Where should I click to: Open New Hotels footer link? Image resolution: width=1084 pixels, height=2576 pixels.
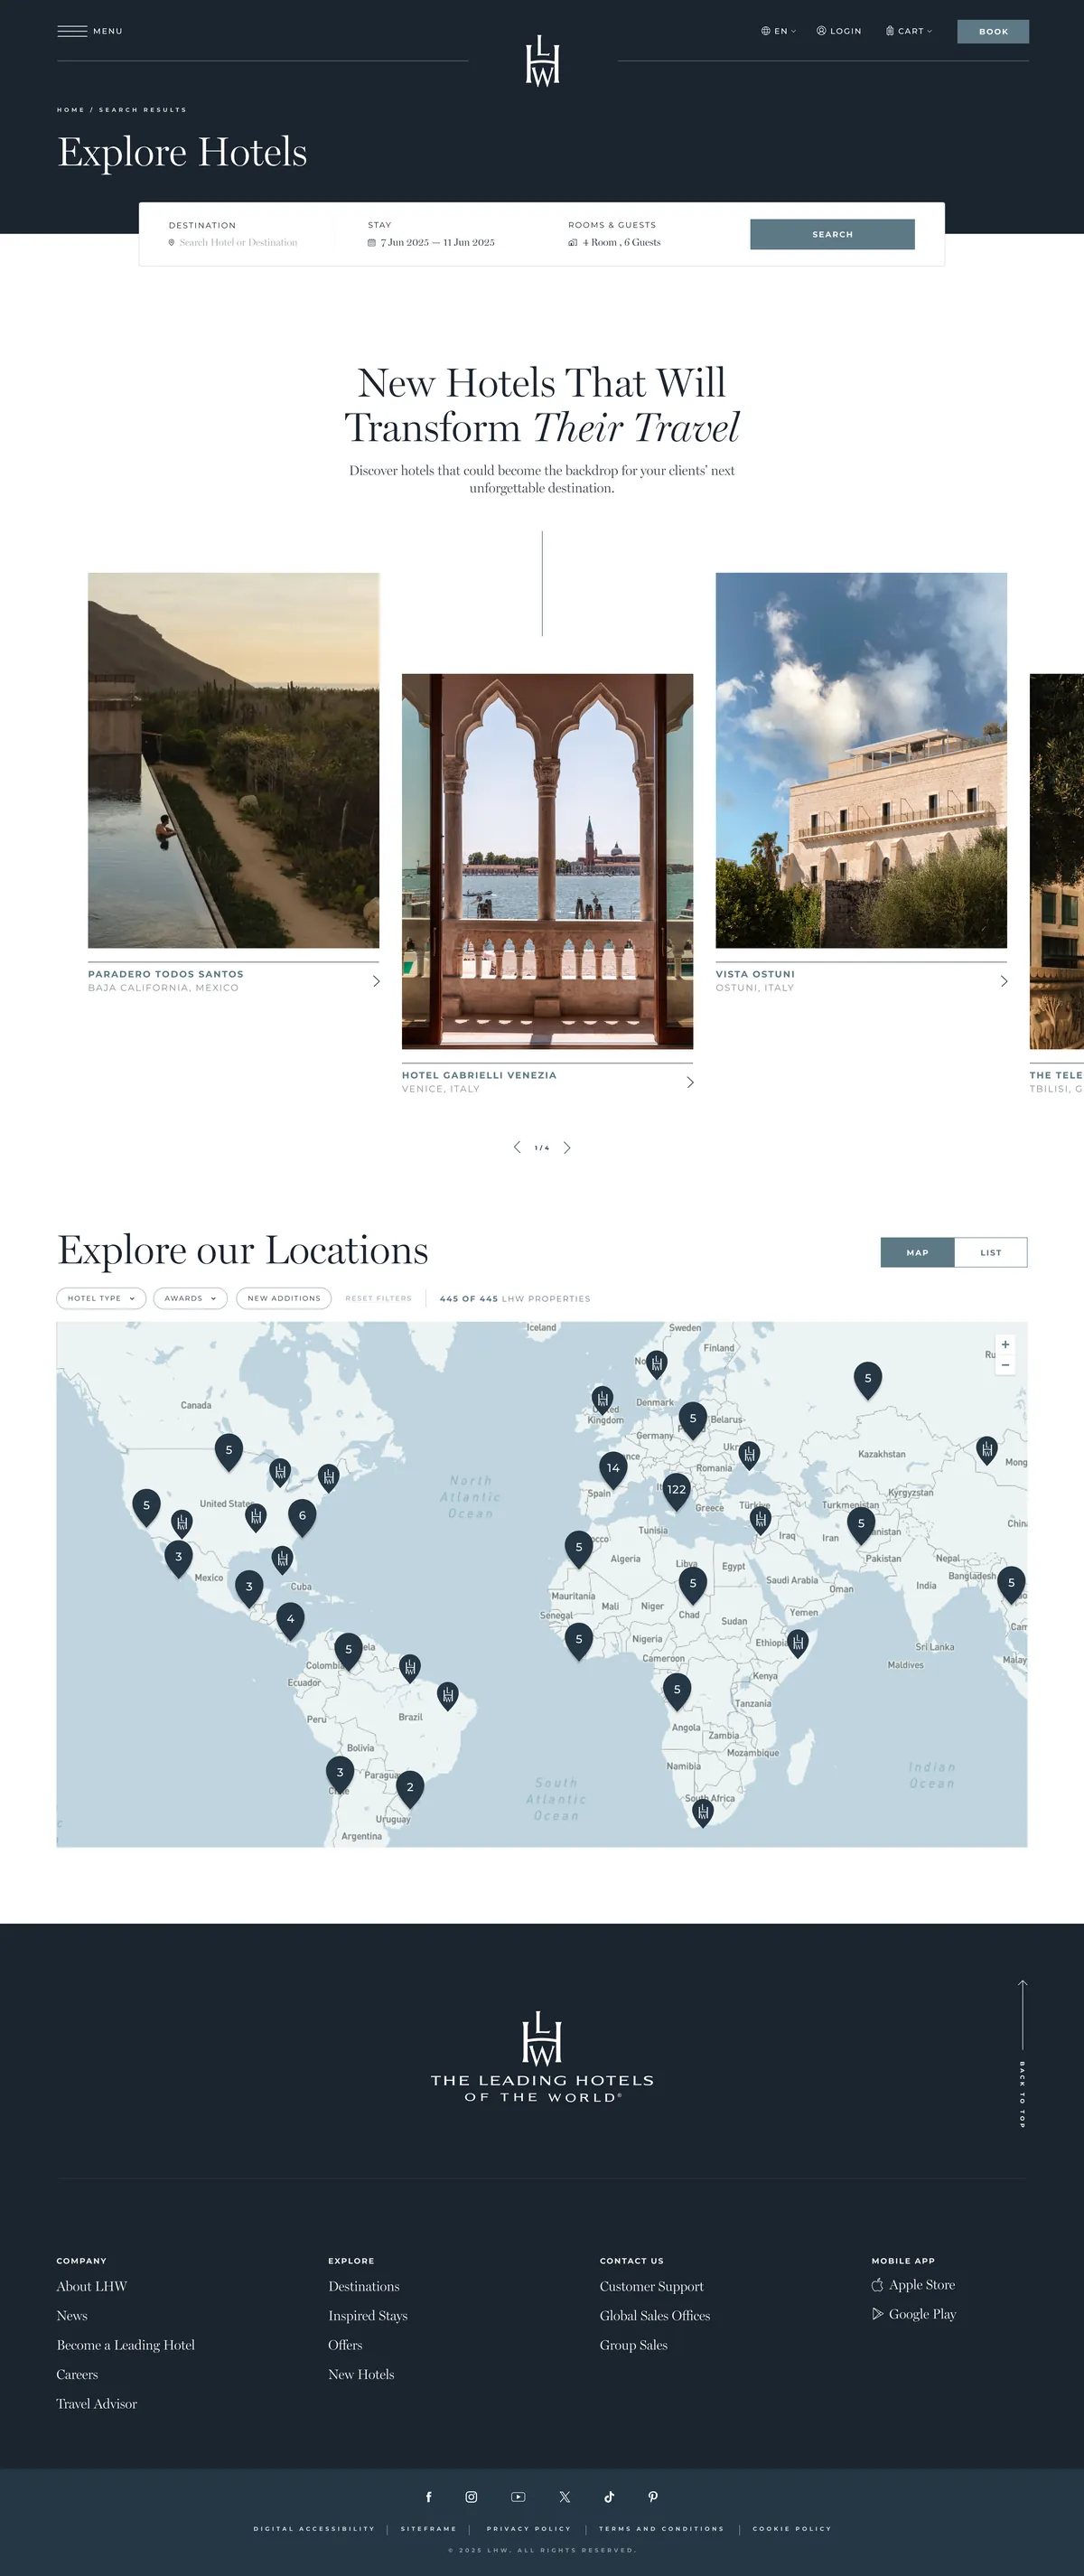361,2374
